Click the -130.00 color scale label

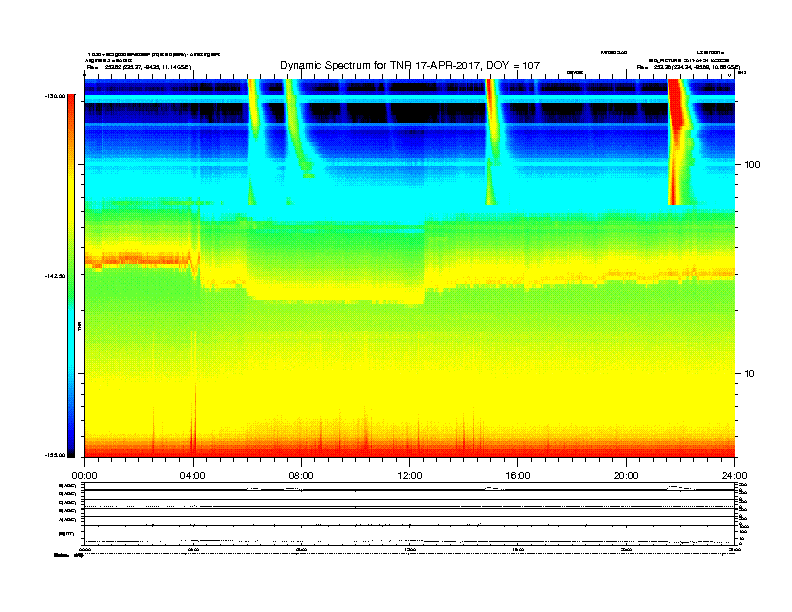coord(55,96)
